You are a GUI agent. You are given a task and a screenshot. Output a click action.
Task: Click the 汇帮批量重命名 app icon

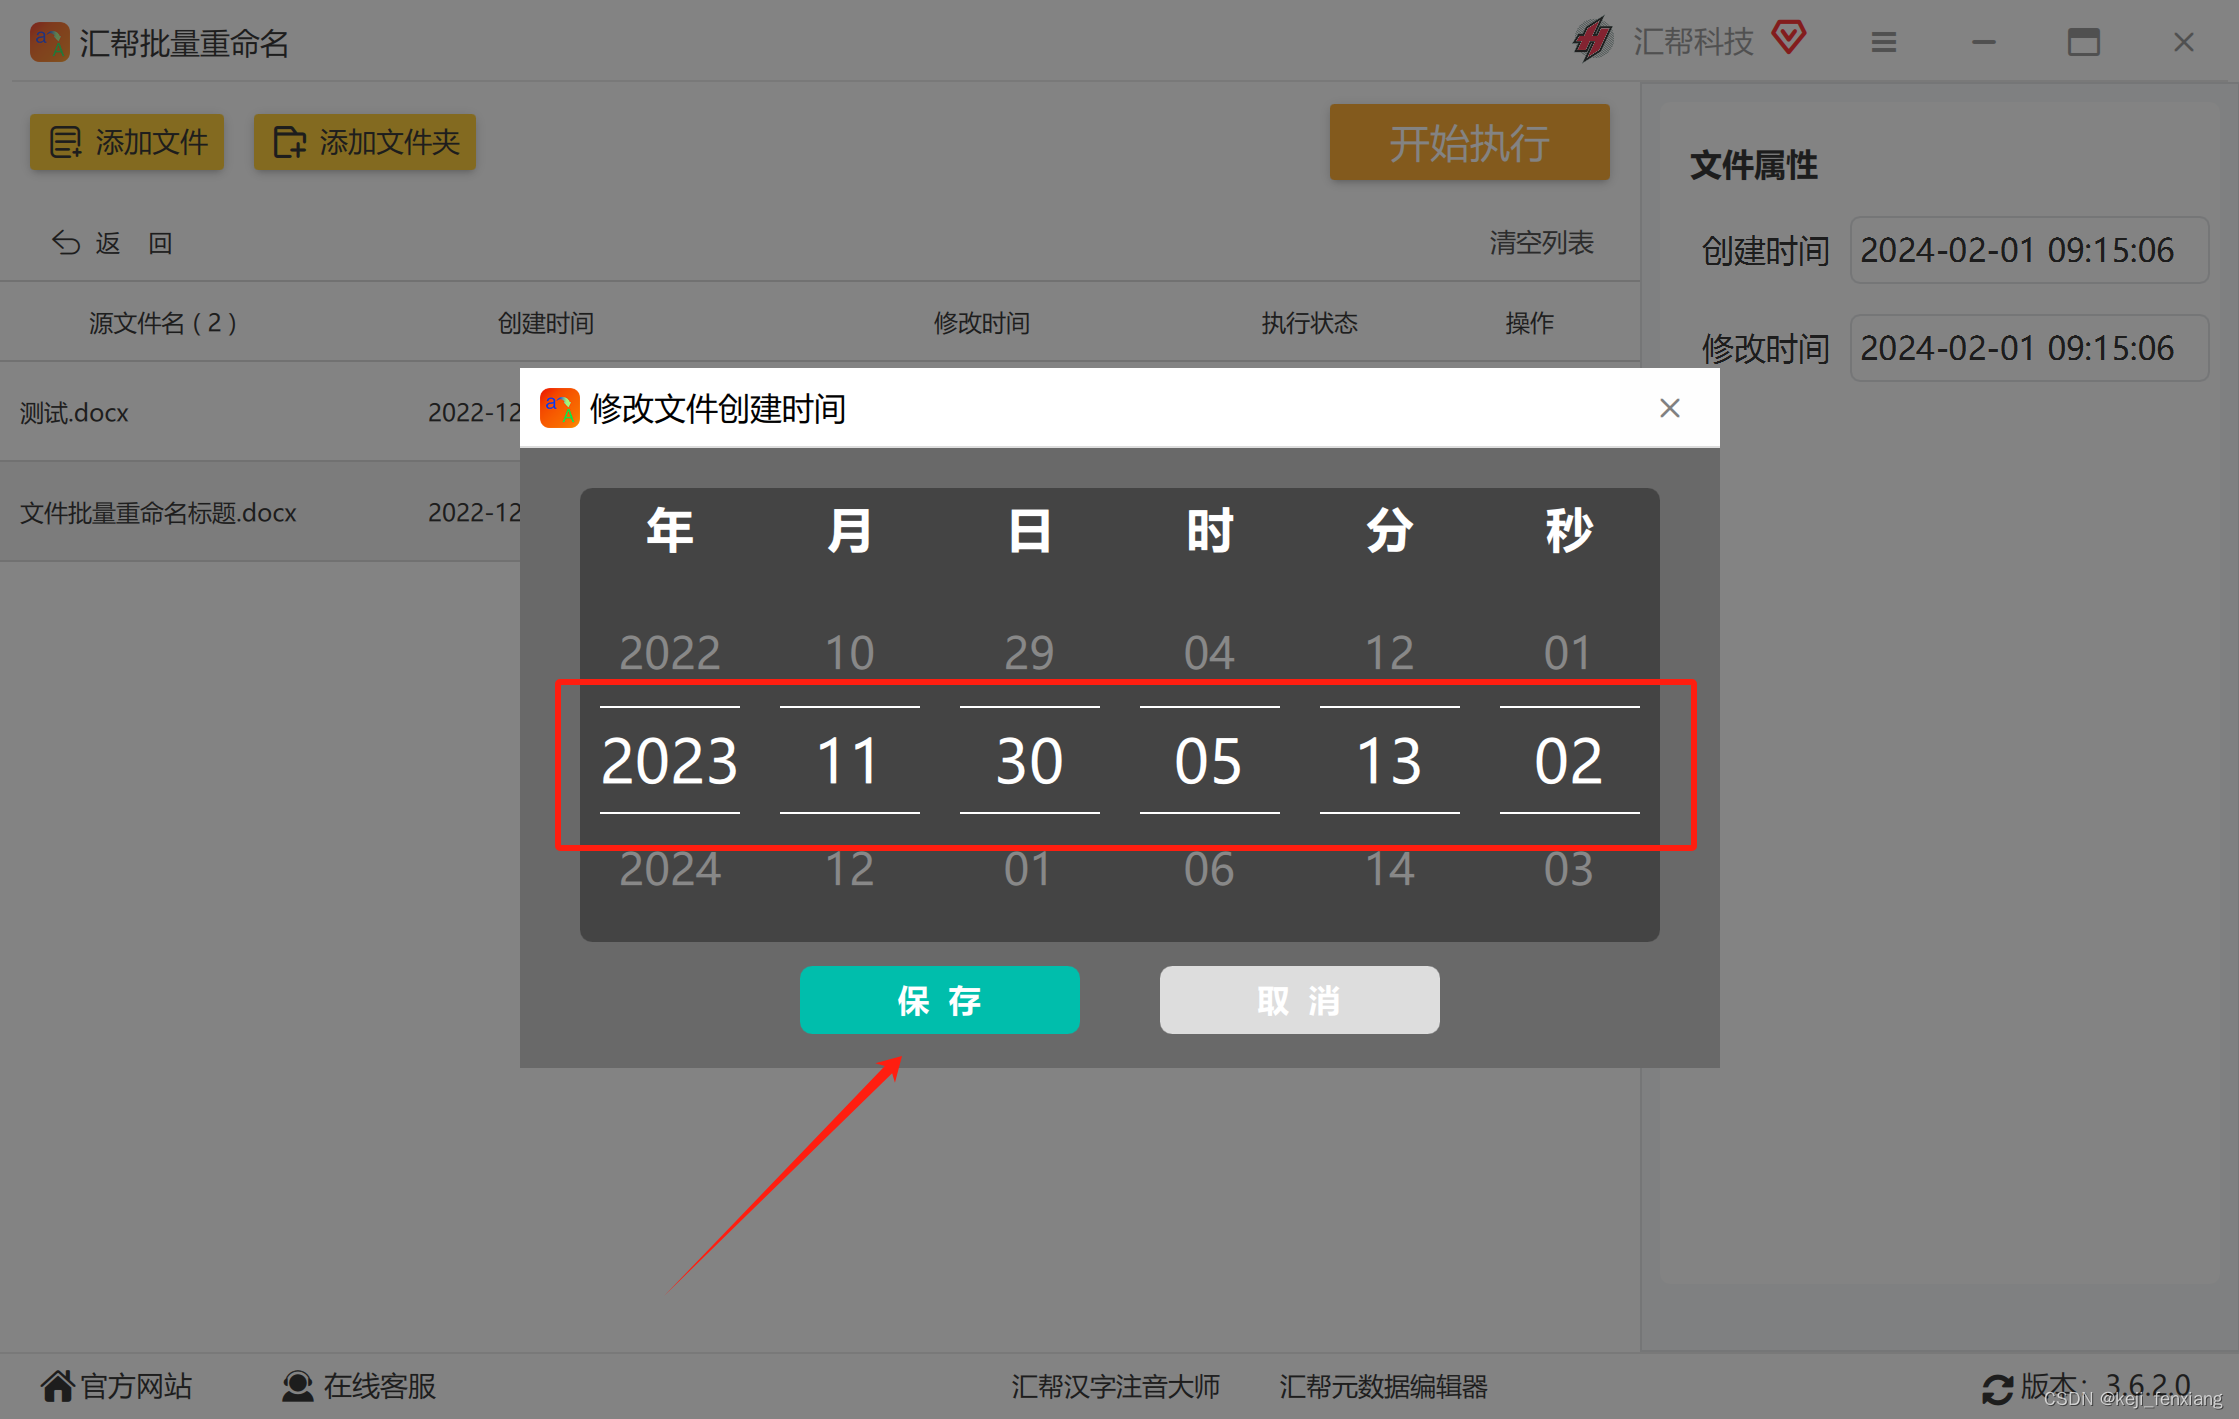point(50,43)
